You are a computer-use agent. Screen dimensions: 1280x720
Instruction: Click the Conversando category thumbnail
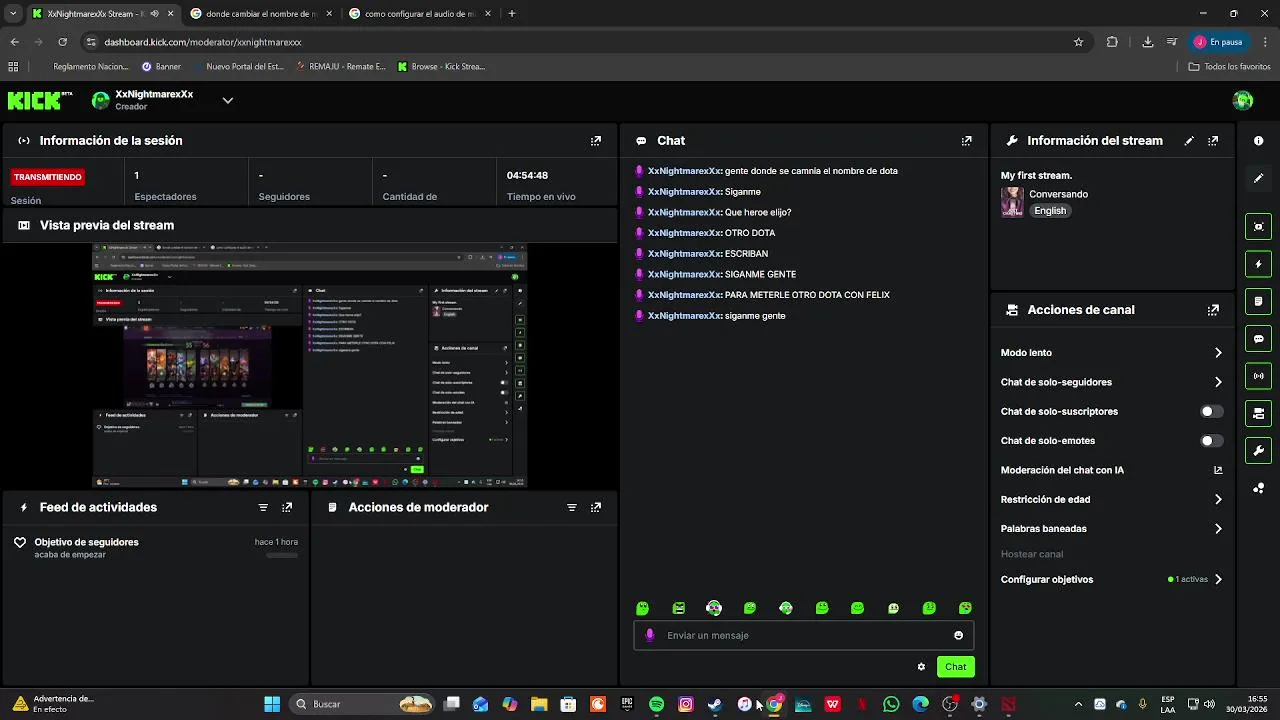pyautogui.click(x=1012, y=202)
